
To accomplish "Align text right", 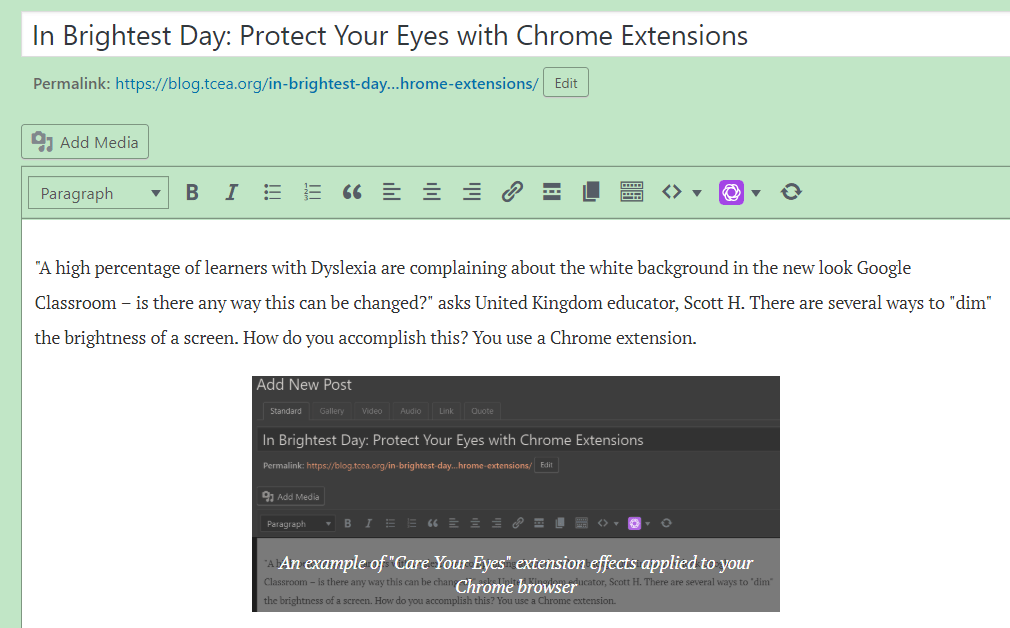I will (x=472, y=192).
